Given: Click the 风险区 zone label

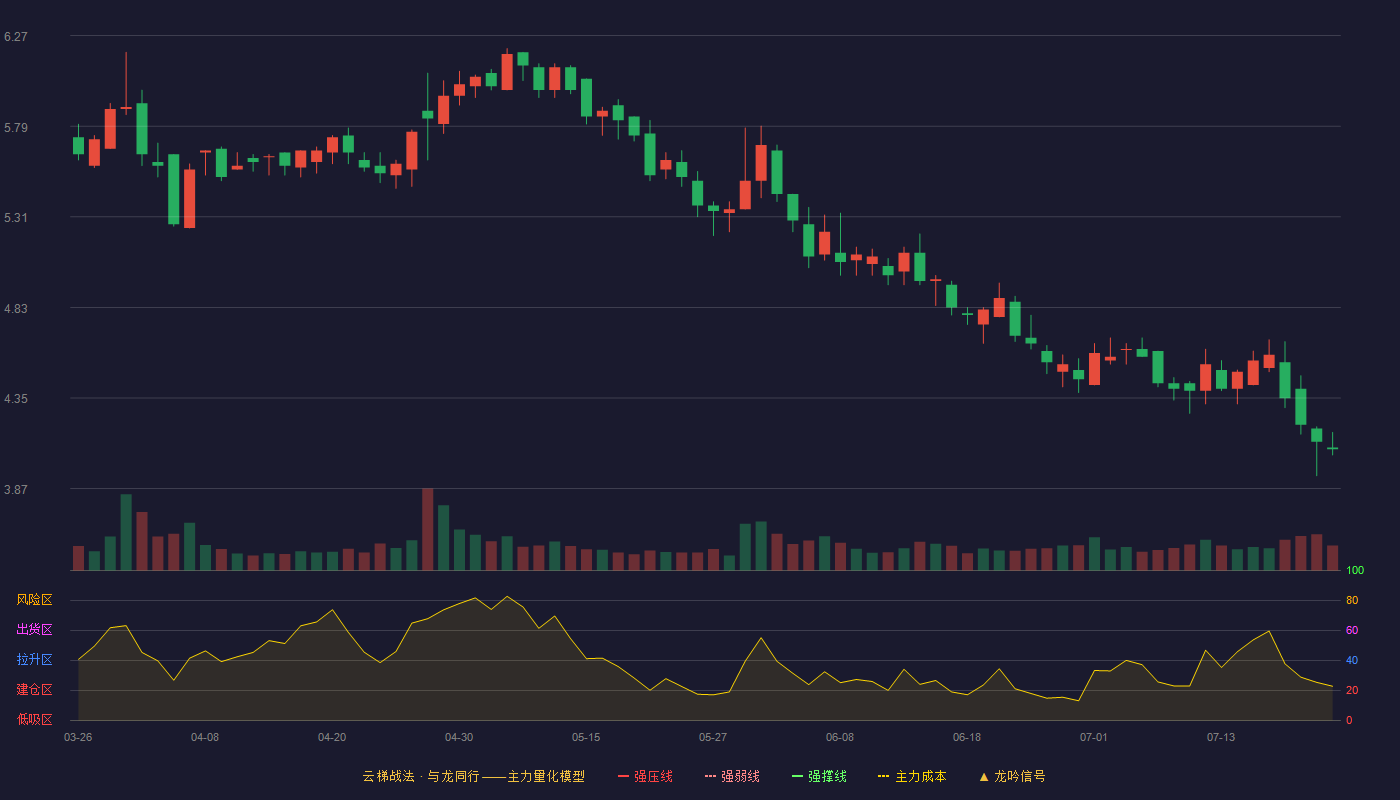Looking at the screenshot, I should (34, 600).
